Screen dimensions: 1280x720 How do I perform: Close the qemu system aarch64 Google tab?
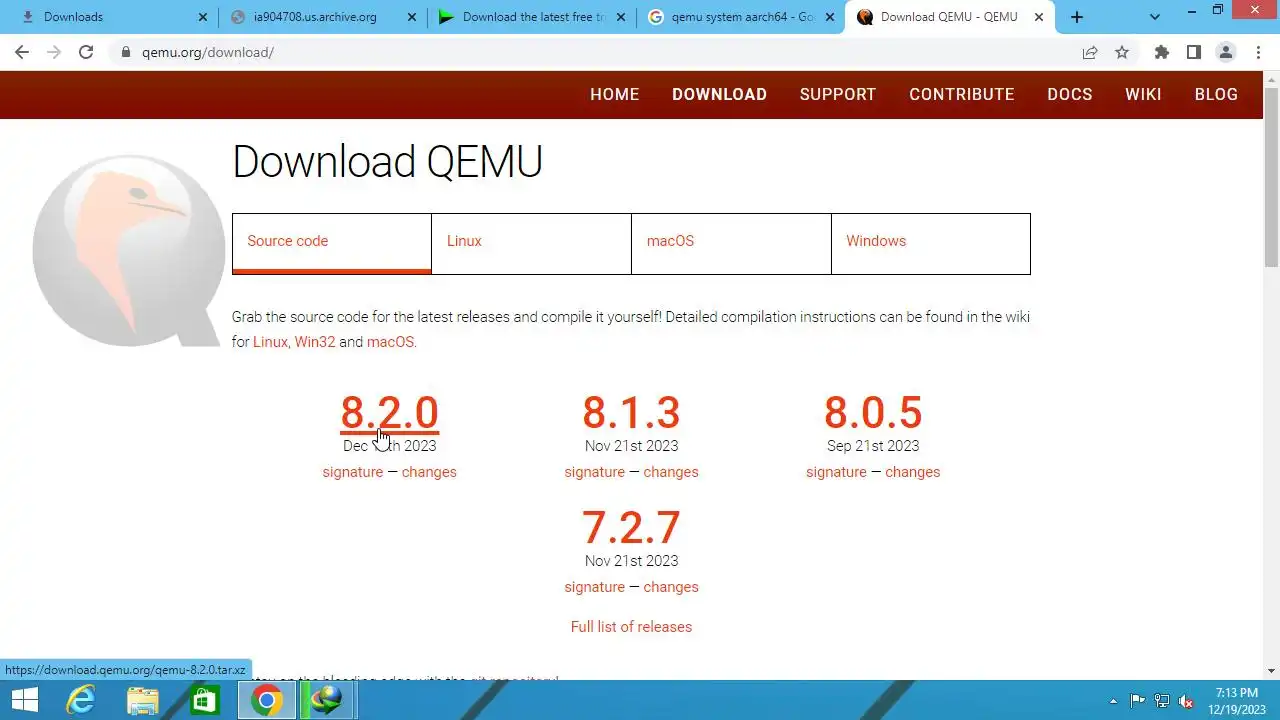(830, 17)
